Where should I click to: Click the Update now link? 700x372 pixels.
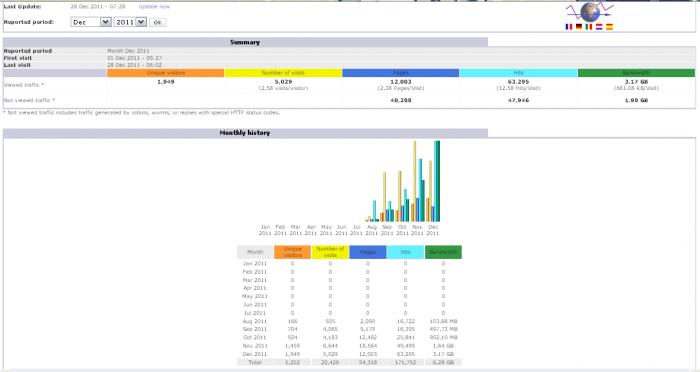point(154,7)
